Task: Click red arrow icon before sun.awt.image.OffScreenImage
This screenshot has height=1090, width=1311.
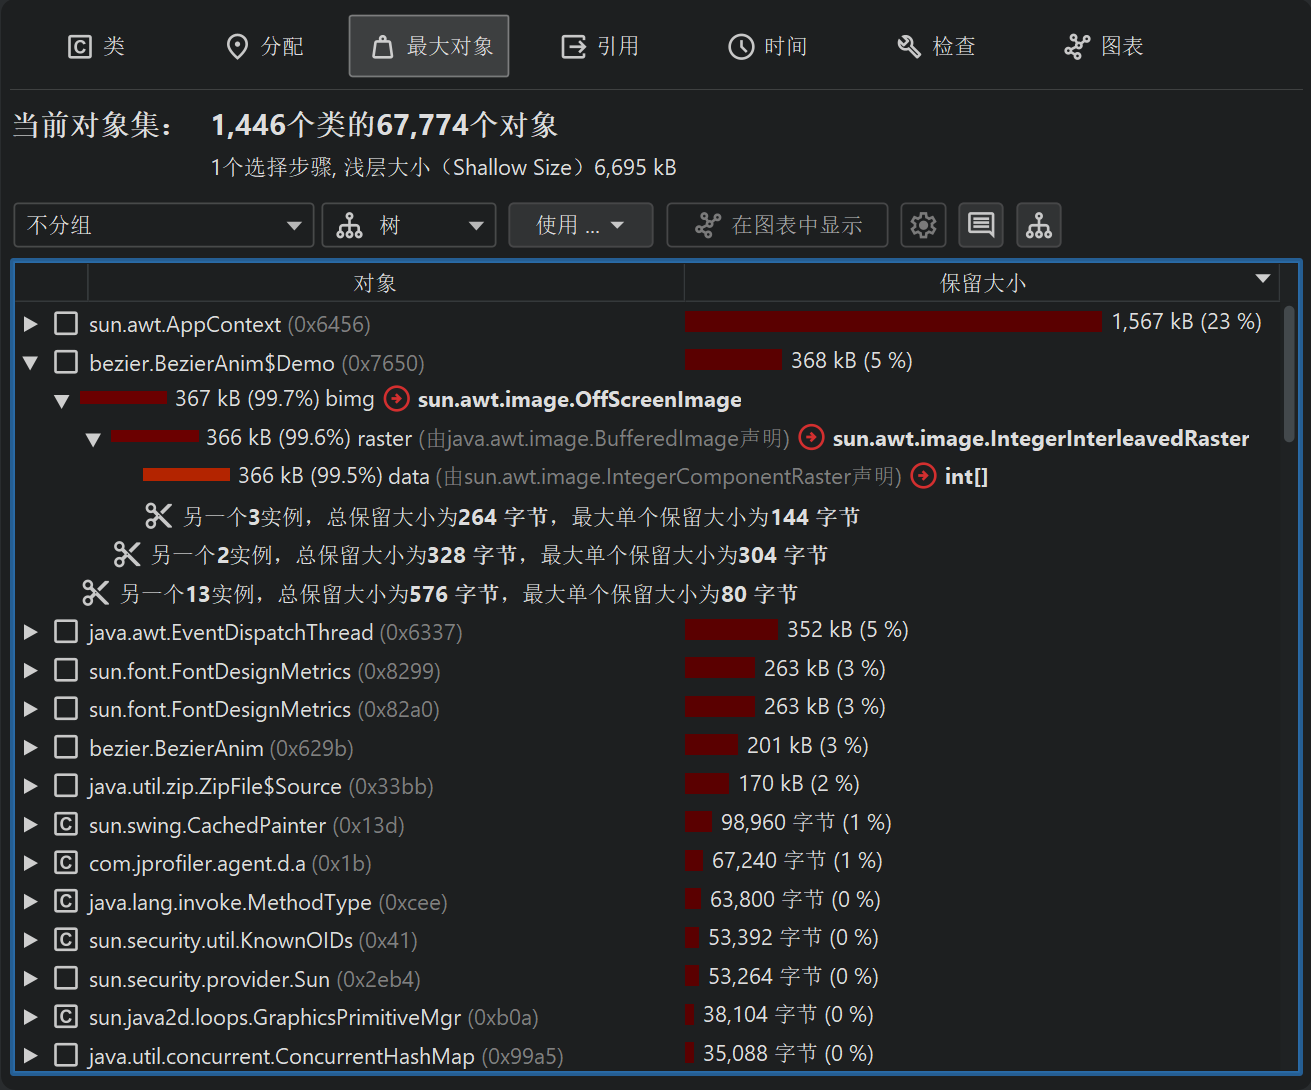Action: [x=397, y=399]
